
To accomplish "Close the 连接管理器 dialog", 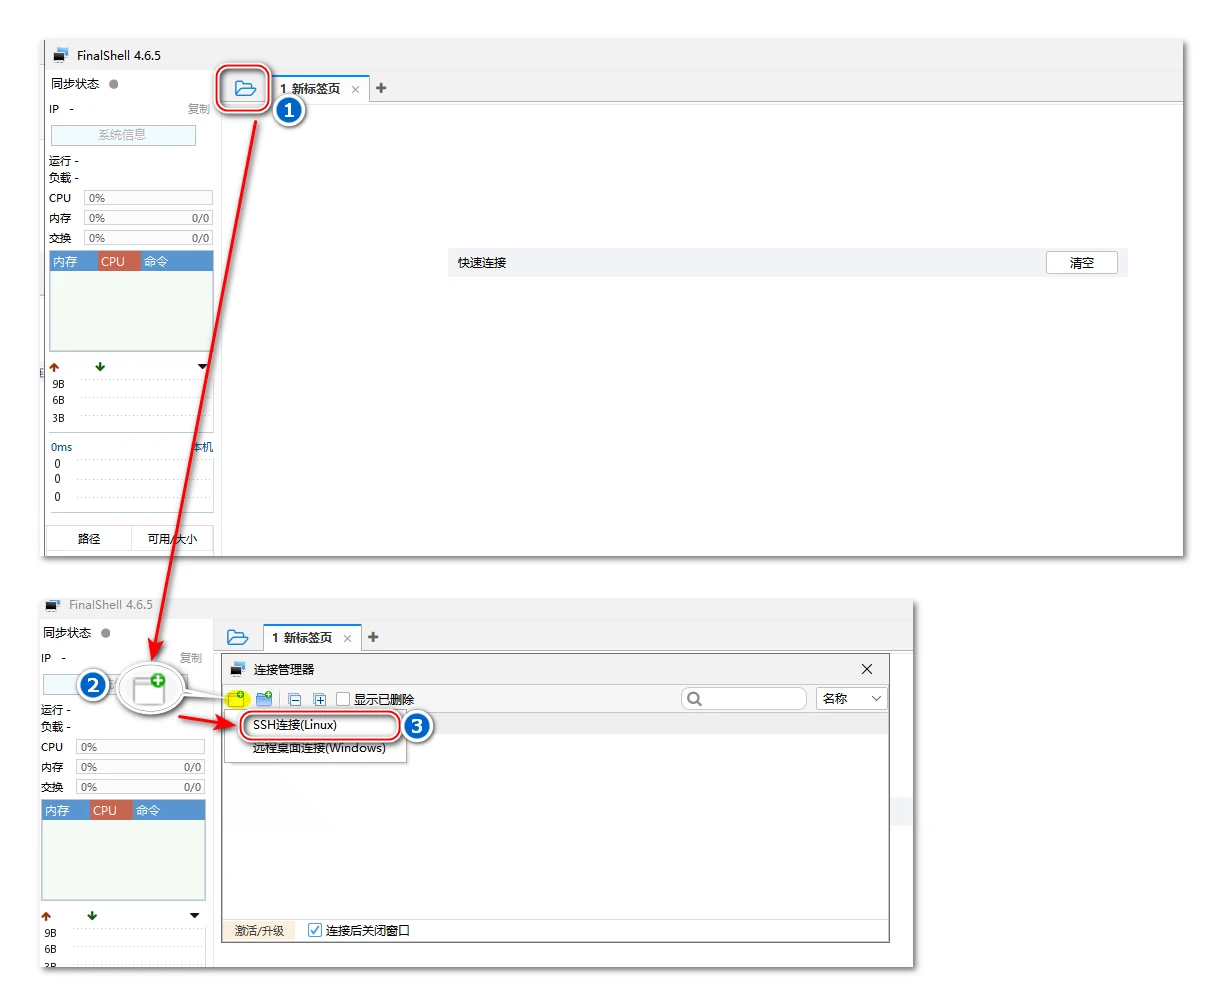I will [867, 669].
